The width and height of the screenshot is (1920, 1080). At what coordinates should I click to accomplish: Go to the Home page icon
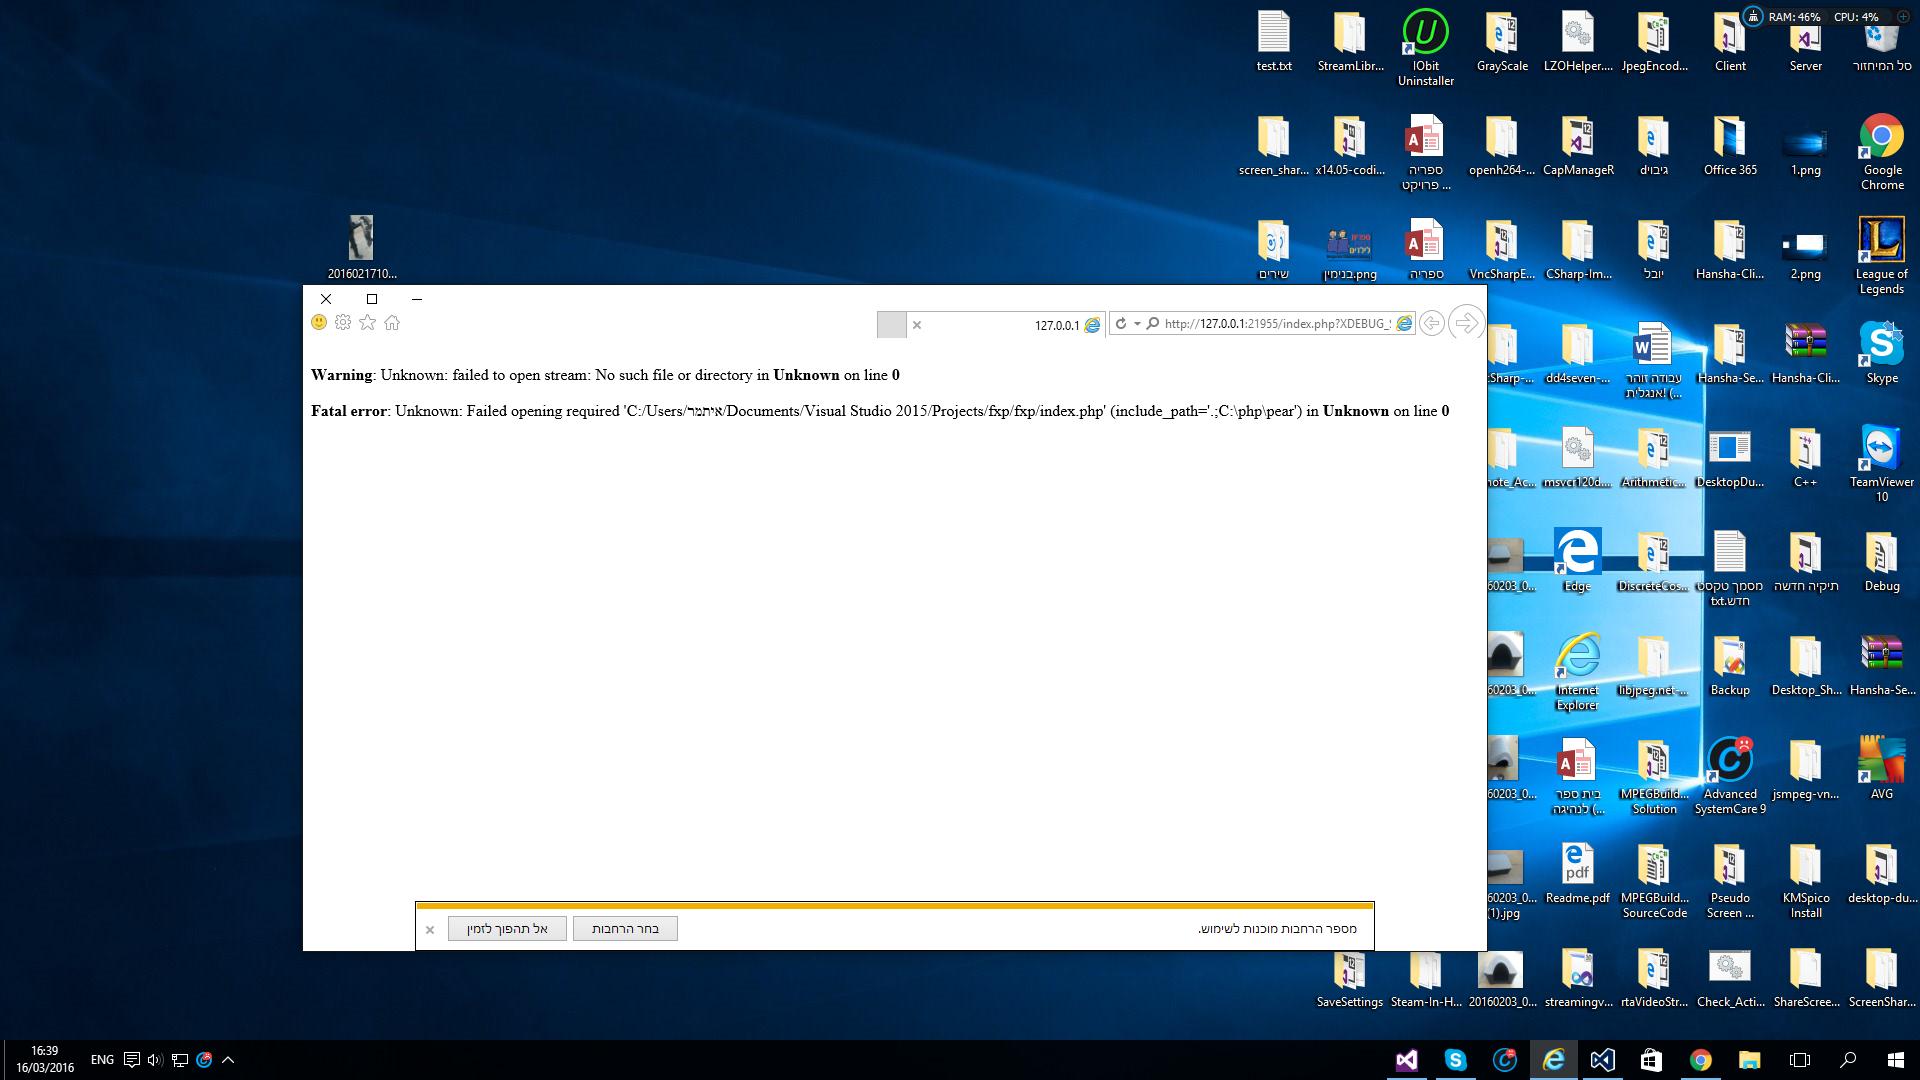[x=392, y=322]
